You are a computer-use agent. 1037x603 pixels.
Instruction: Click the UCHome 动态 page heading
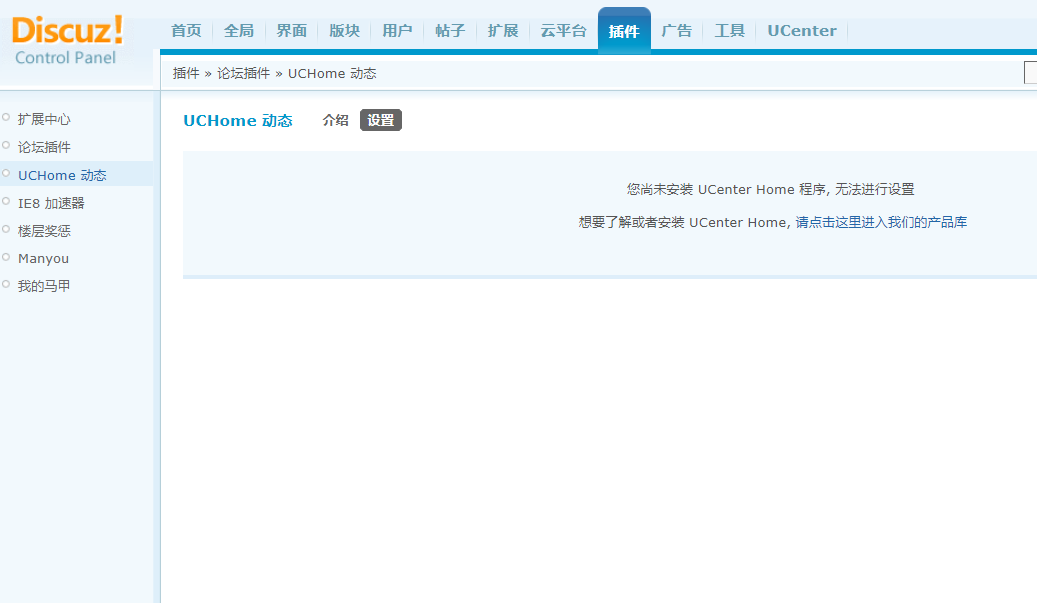(237, 120)
